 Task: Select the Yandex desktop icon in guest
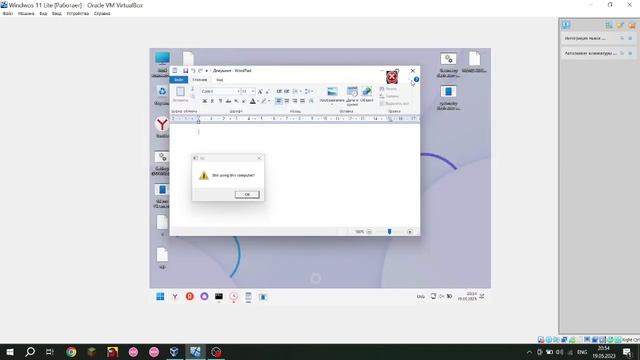(x=162, y=127)
